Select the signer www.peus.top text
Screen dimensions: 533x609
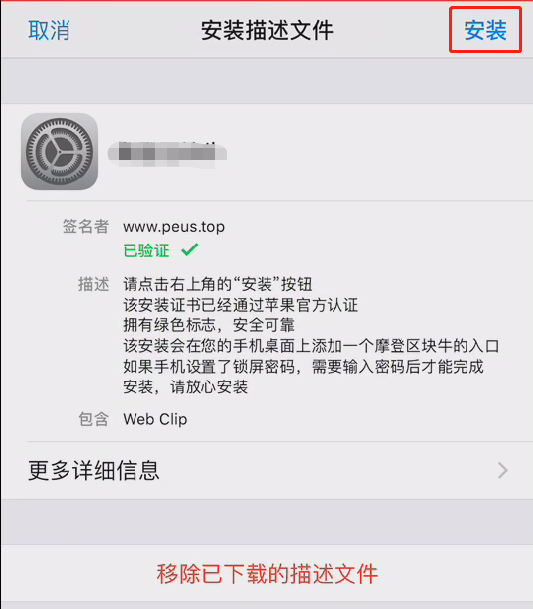click(x=174, y=227)
